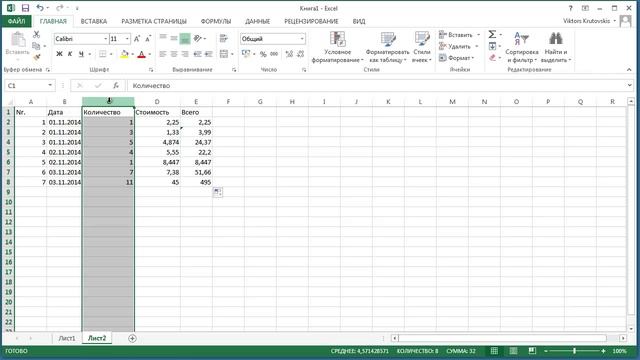Increase decimal places
Viewport: 640px width, 360px height.
coord(289,54)
